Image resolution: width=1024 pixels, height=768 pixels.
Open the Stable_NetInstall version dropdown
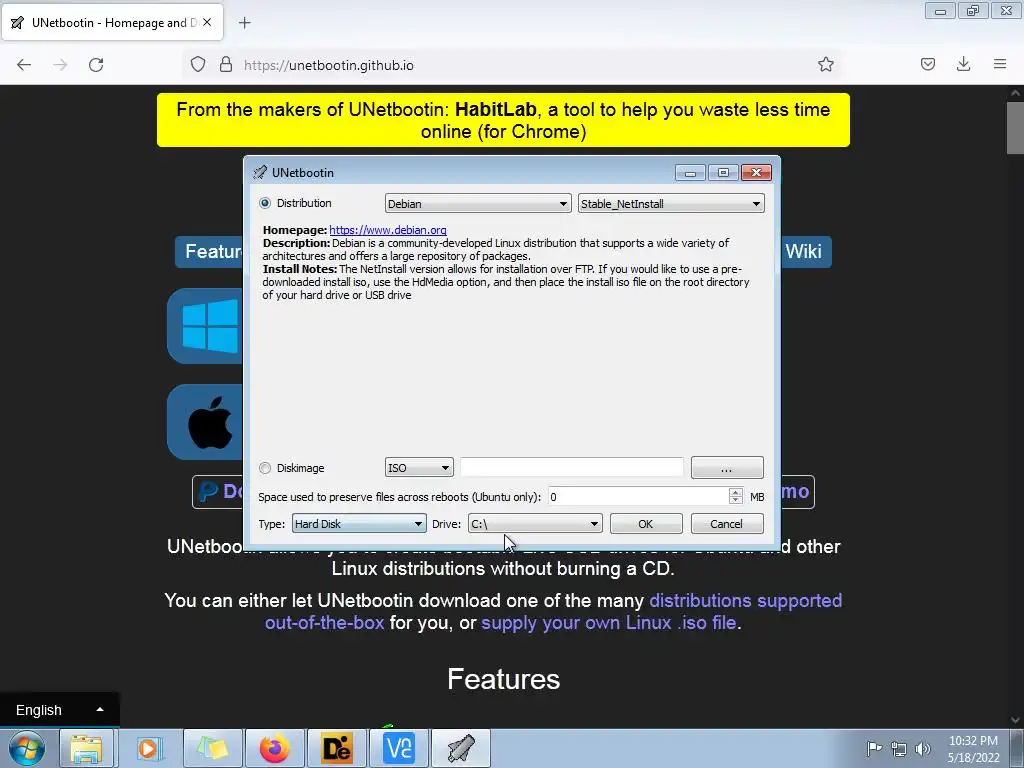click(671, 204)
